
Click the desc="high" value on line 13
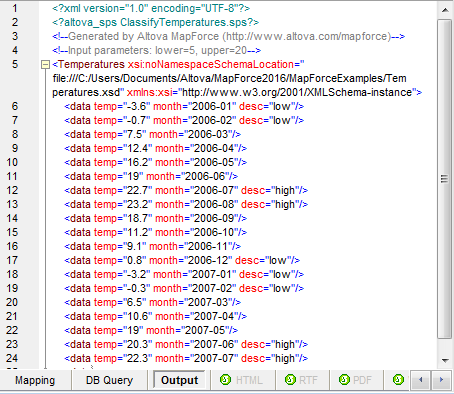click(285, 204)
